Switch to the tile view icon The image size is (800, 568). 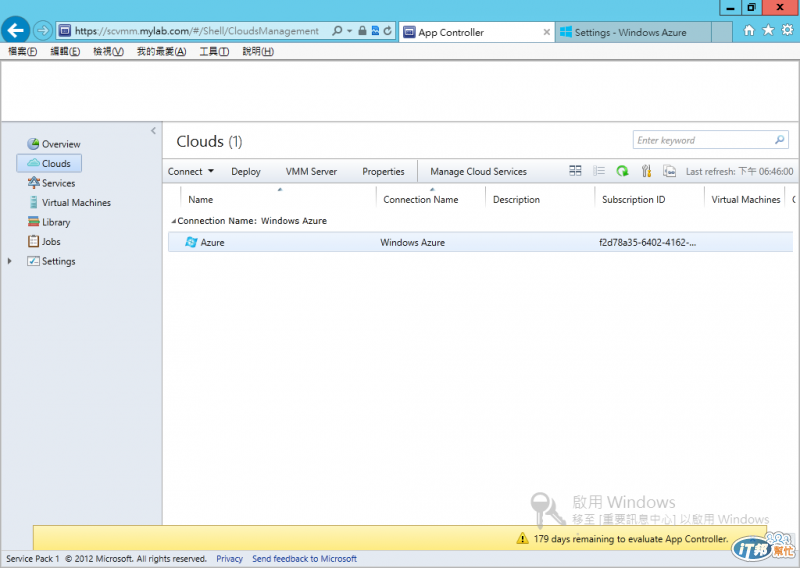tap(575, 171)
